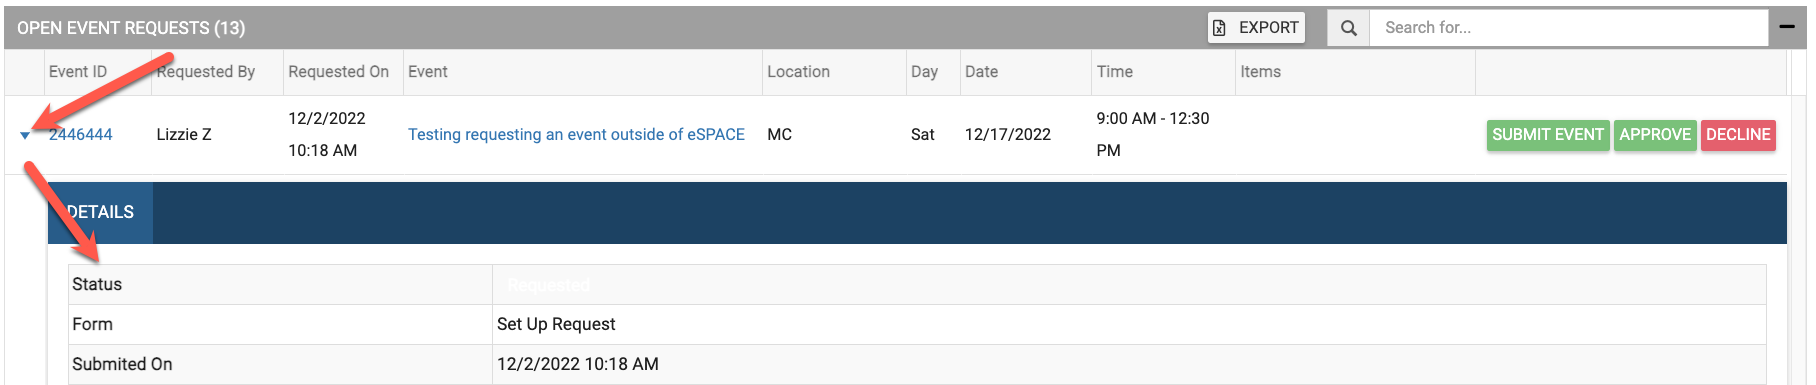
Task: Click the Items column header
Action: pos(1260,72)
